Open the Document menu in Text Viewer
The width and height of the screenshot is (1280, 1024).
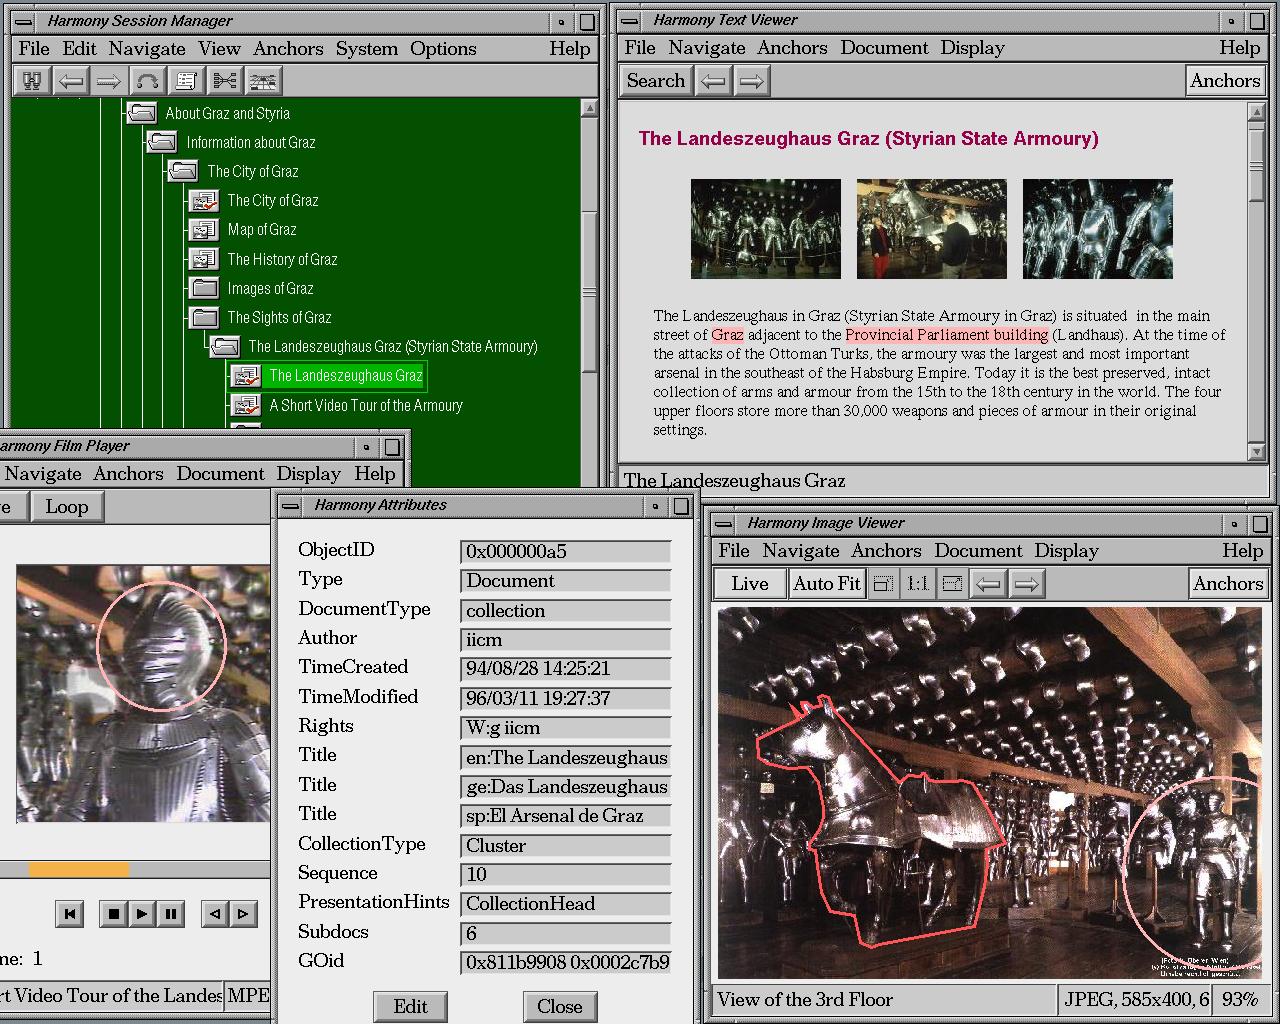point(884,48)
